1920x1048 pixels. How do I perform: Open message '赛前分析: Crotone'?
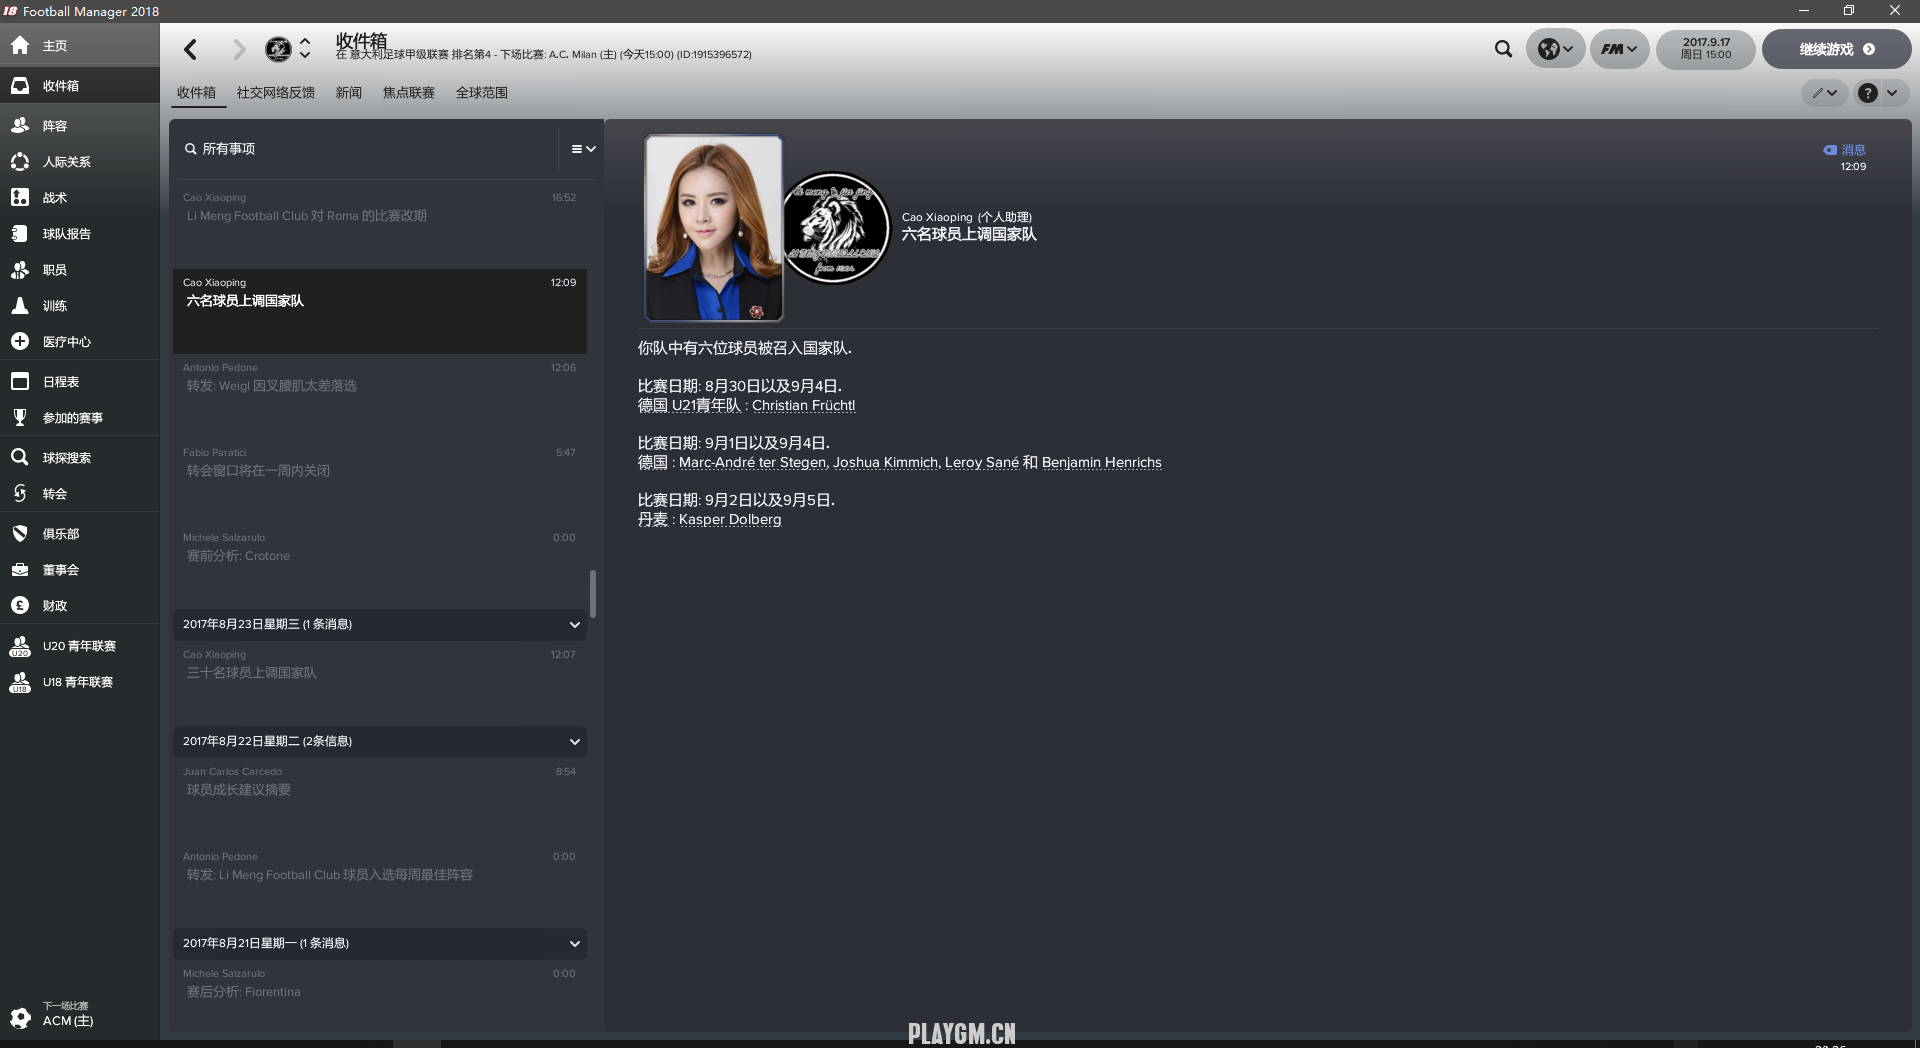(380, 566)
